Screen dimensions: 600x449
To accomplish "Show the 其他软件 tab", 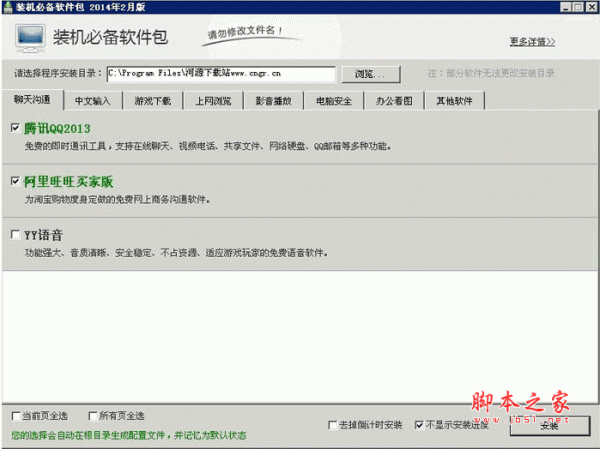I will (x=455, y=101).
